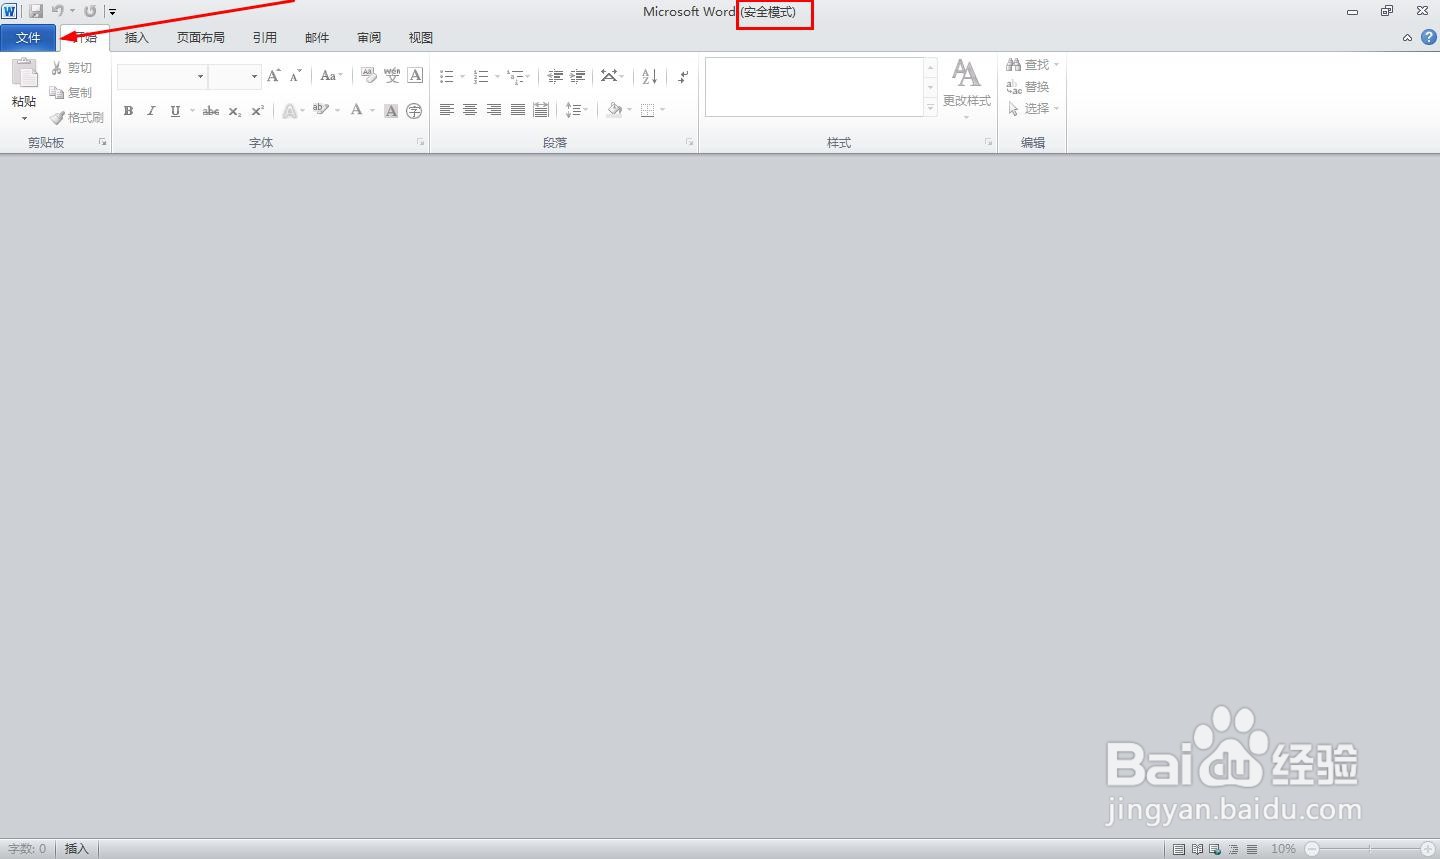The width and height of the screenshot is (1440, 859).
Task: Click the 更改样式 change styles button
Action: pos(966,87)
